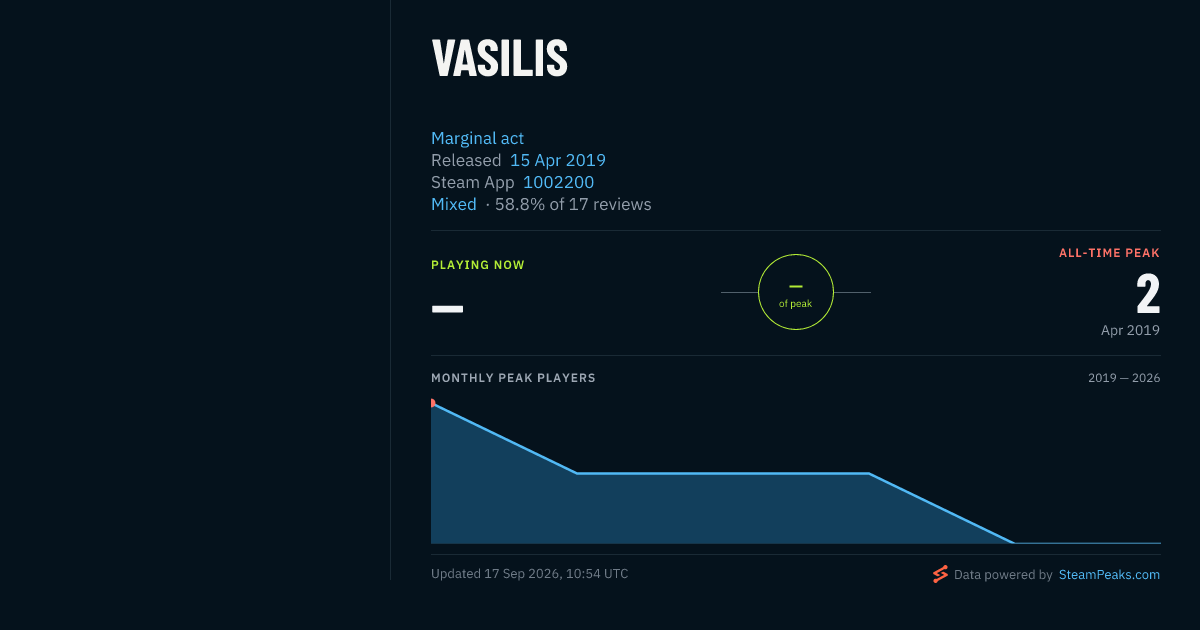Click the PLAYING NOW label
The height and width of the screenshot is (630, 1200).
click(478, 265)
